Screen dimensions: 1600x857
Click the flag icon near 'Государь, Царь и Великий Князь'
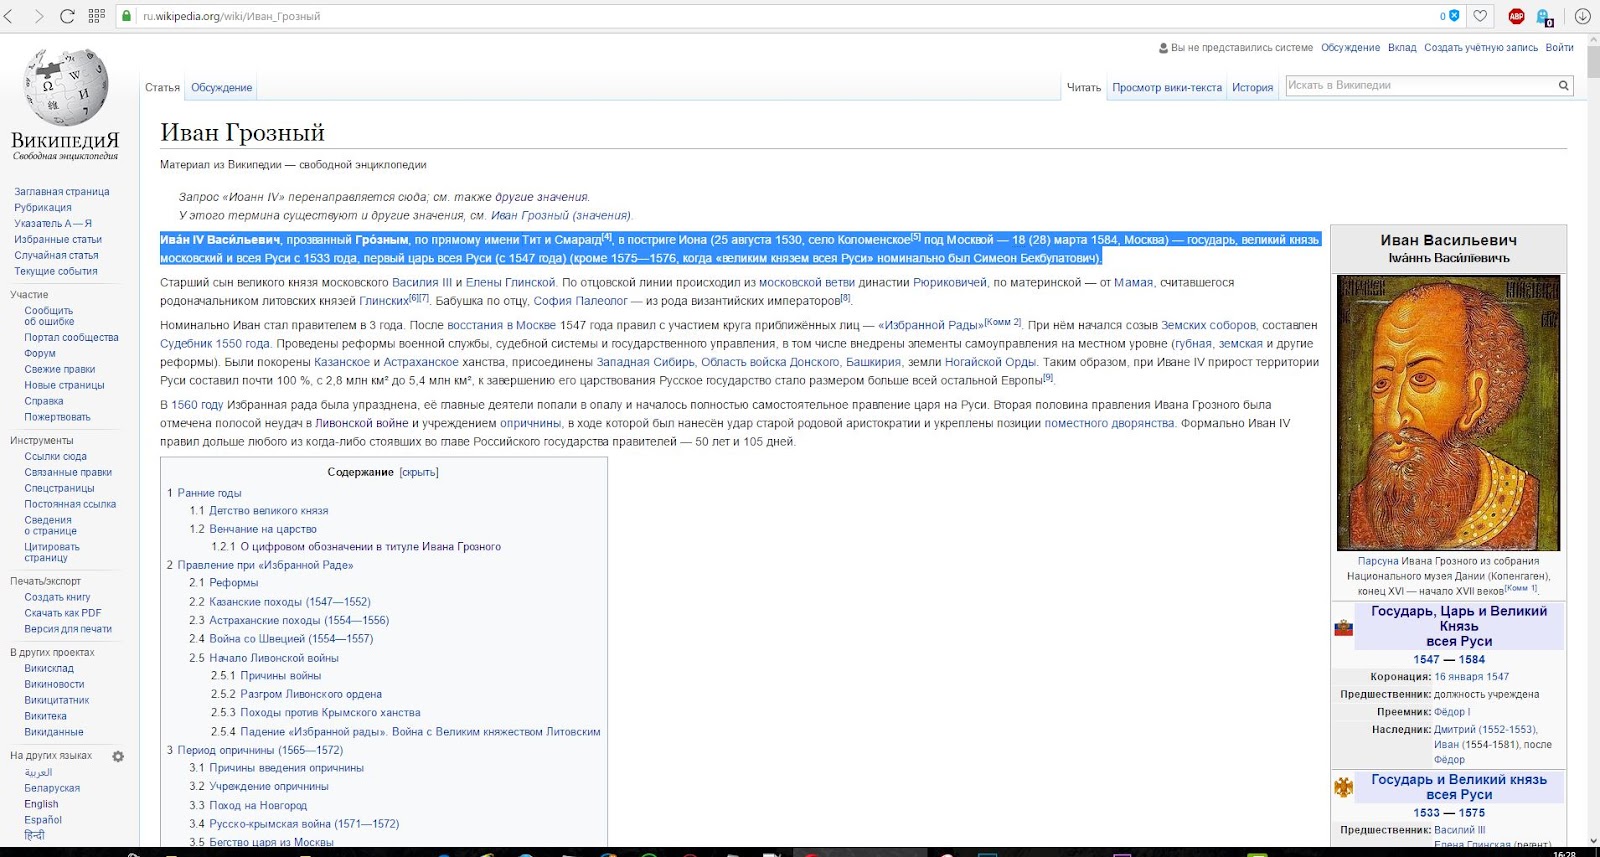[1343, 628]
